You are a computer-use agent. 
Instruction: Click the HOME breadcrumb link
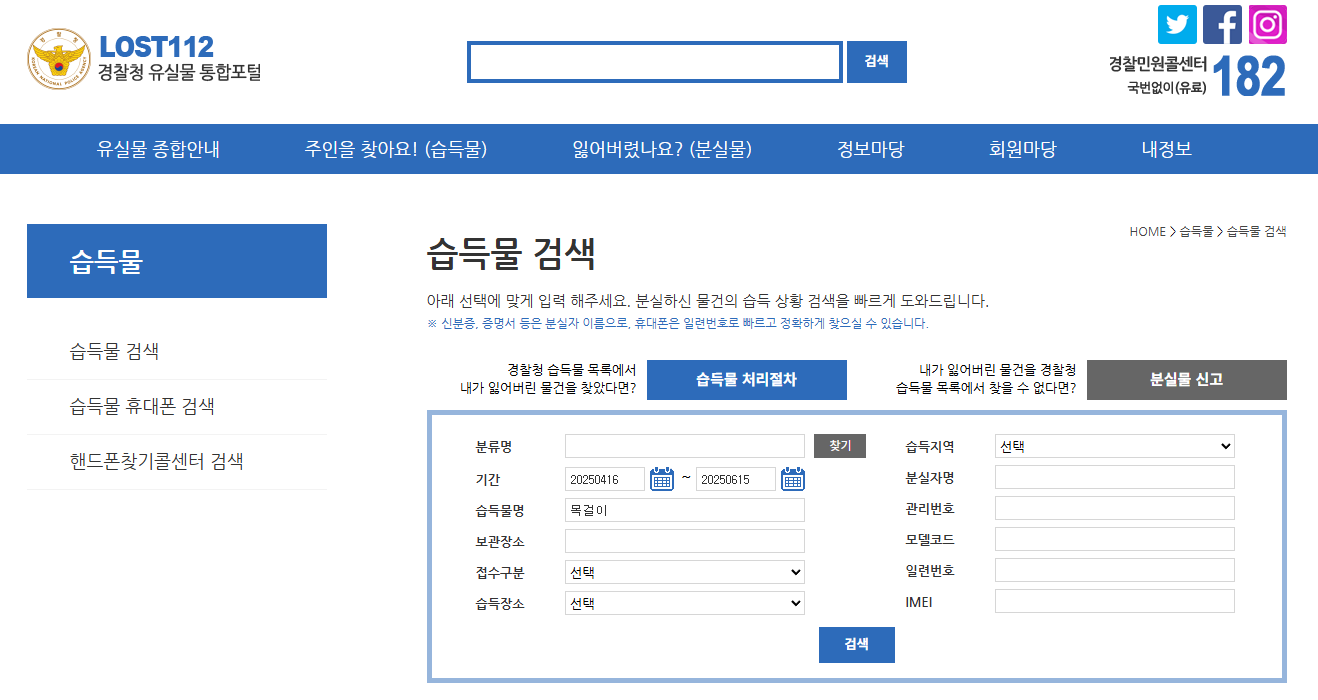point(1148,232)
